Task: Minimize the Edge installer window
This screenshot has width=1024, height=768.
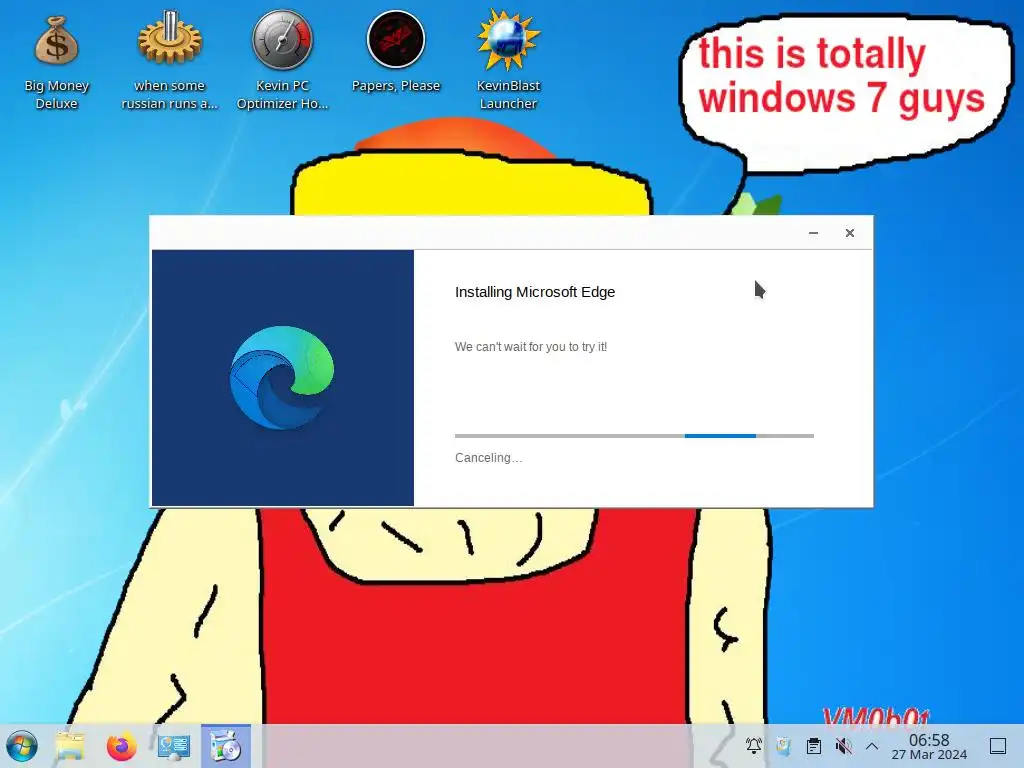Action: point(813,233)
